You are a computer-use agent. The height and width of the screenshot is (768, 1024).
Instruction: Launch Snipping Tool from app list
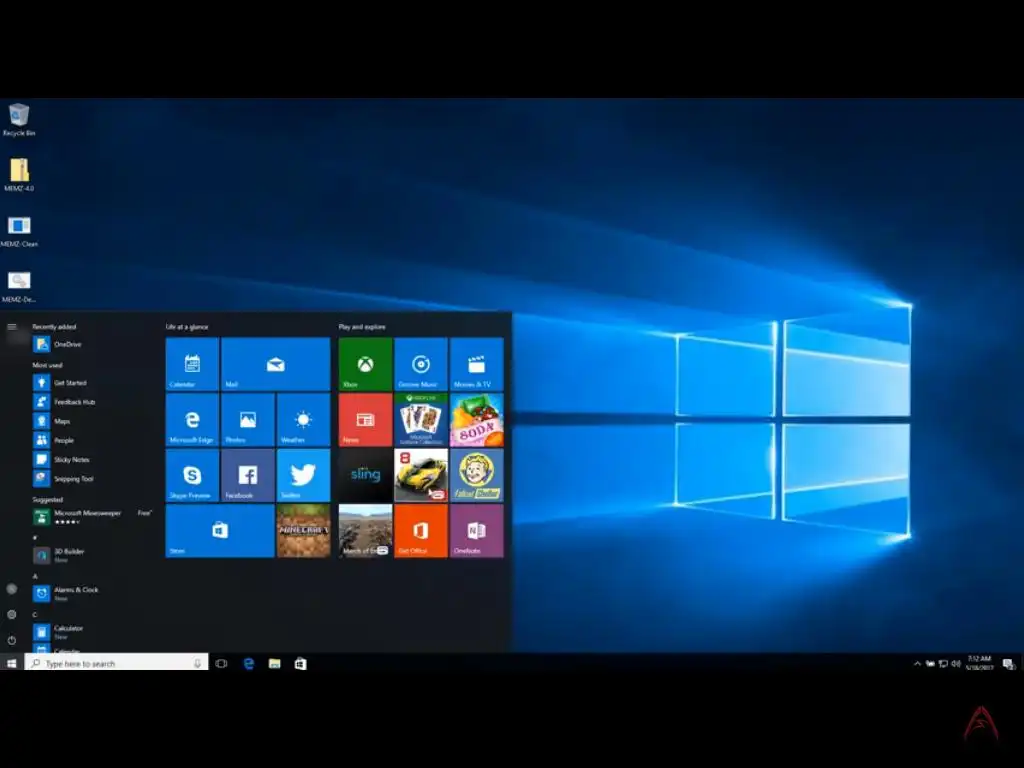(x=91, y=479)
